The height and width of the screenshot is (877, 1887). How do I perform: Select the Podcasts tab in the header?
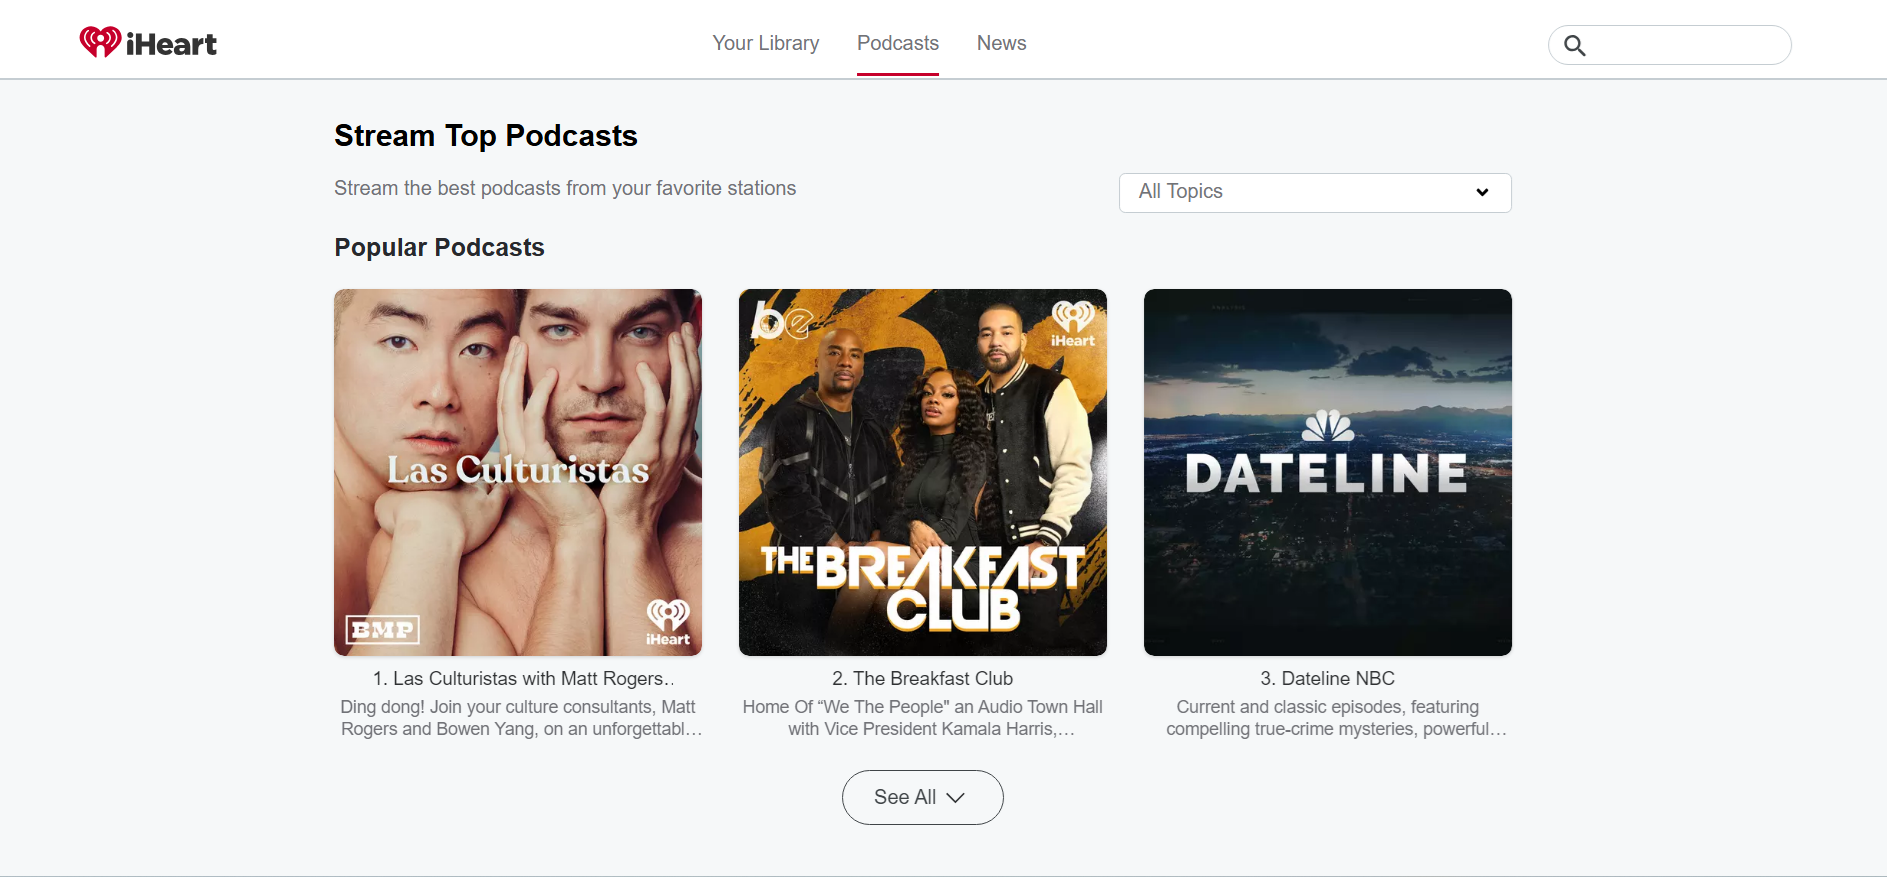coord(897,43)
